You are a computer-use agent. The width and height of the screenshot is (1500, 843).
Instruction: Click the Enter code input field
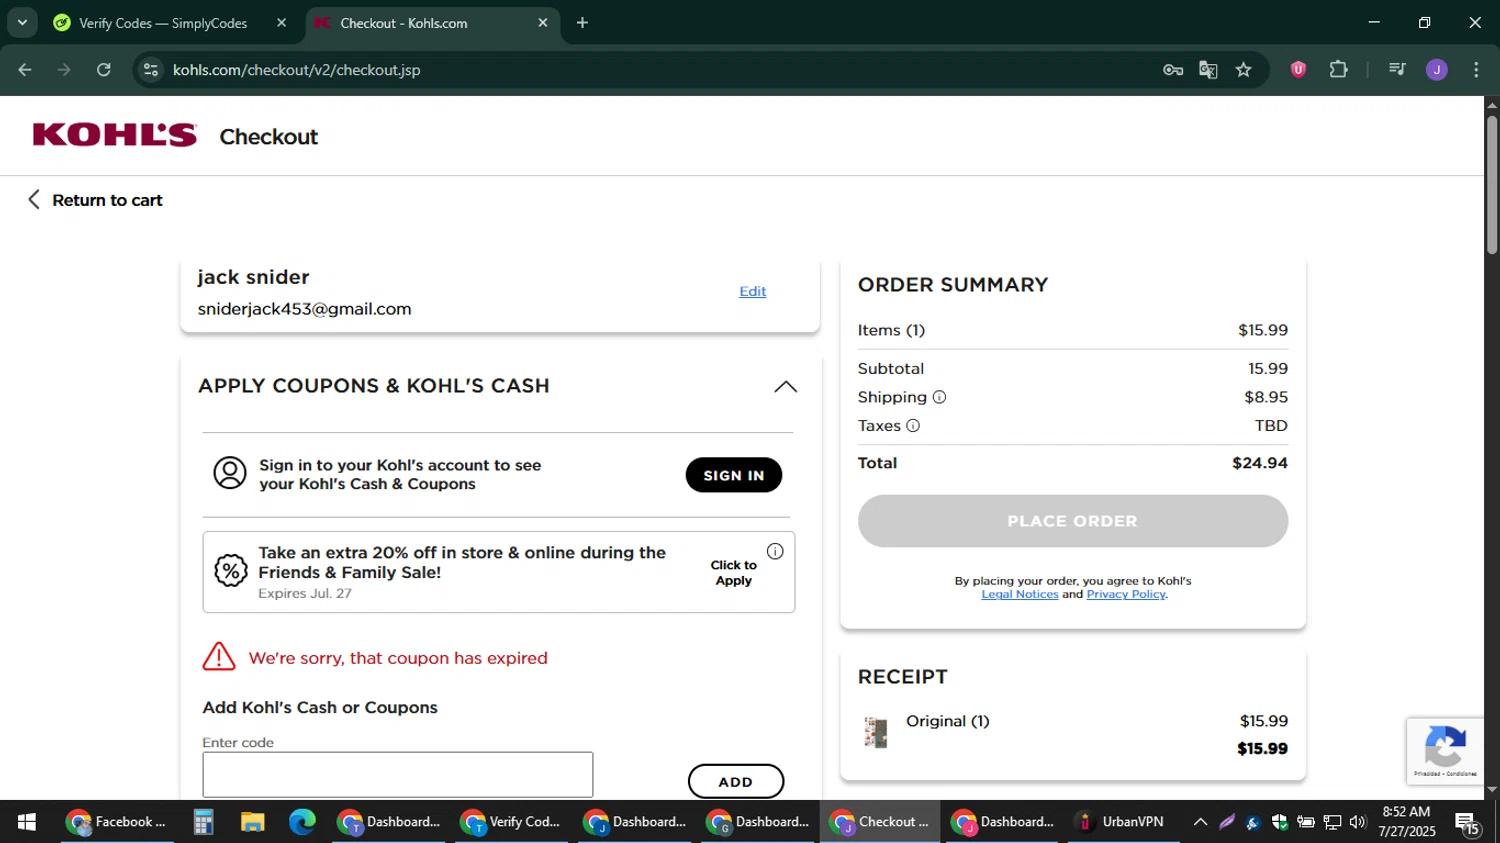coord(398,775)
